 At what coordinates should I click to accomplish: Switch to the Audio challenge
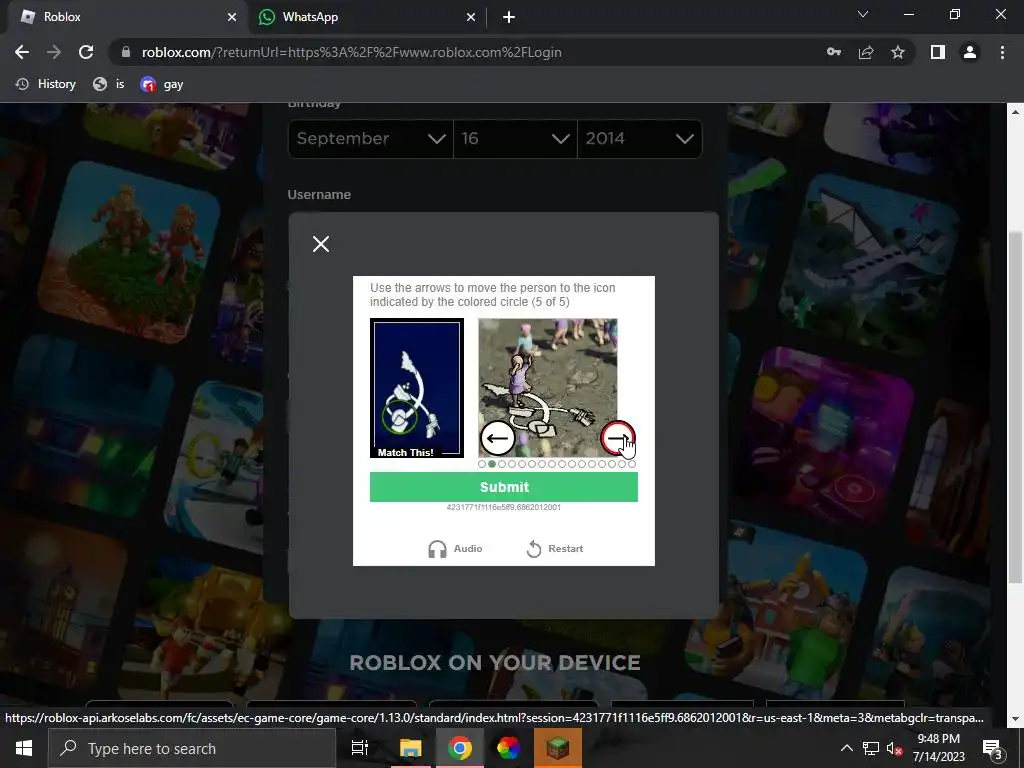(455, 549)
